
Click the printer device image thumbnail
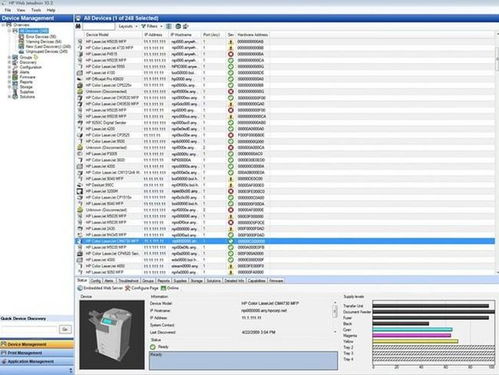[112, 335]
